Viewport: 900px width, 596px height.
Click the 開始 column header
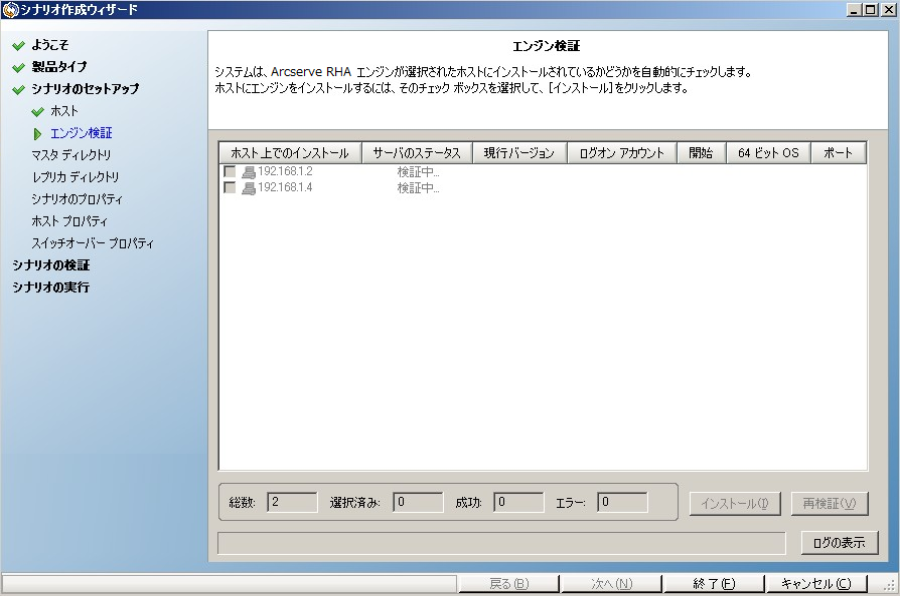(x=701, y=153)
